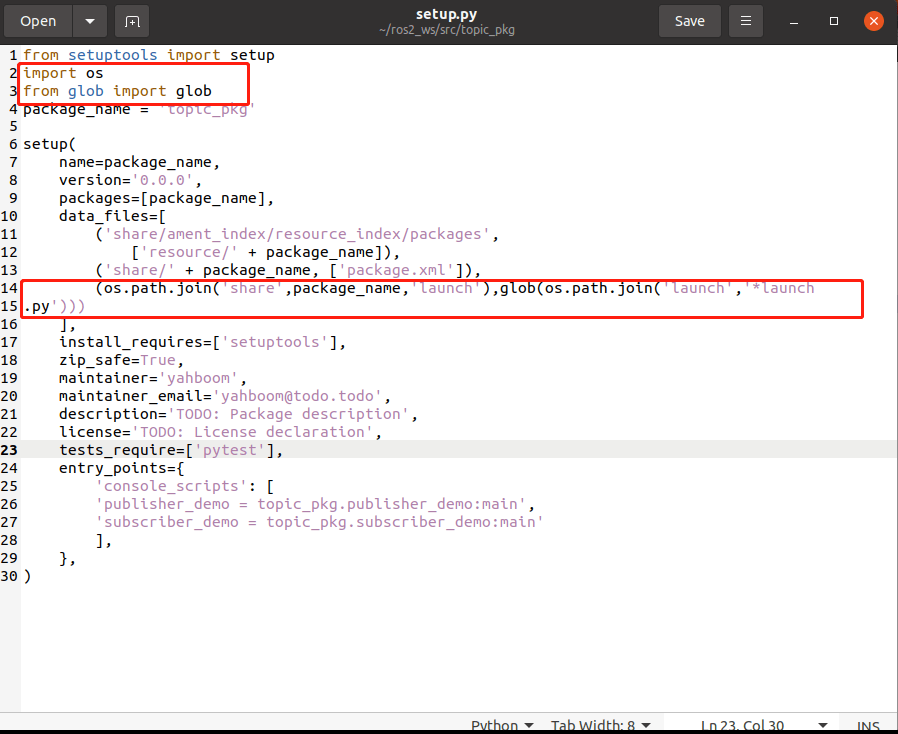Minimize the gedit window

794,22
